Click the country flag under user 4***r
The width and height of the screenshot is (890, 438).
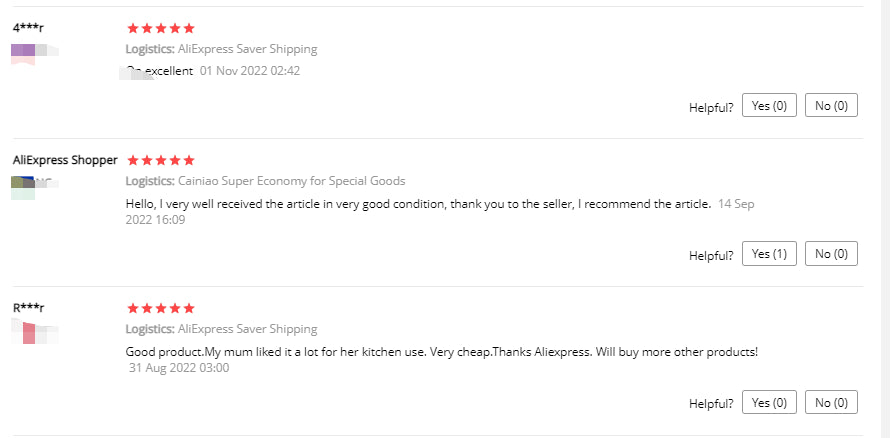[x=23, y=50]
